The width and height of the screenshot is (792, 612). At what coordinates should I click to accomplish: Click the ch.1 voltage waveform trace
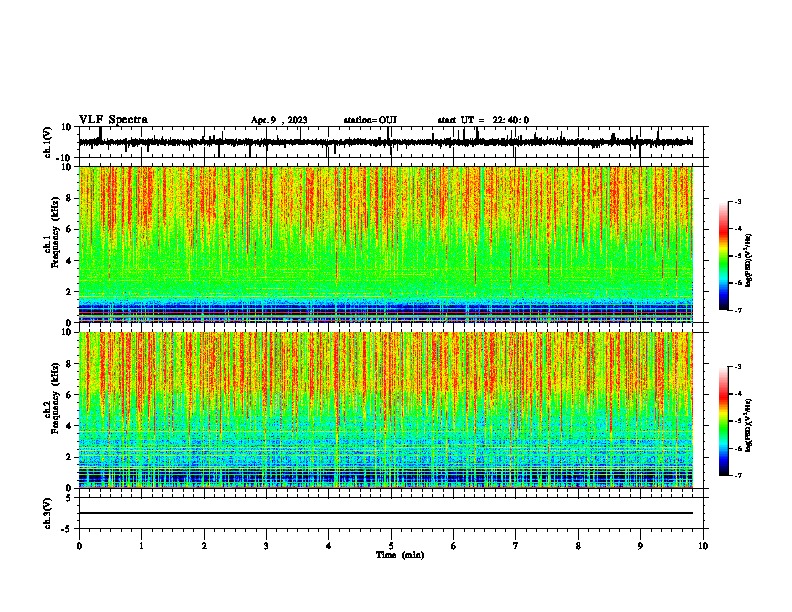pos(386,142)
